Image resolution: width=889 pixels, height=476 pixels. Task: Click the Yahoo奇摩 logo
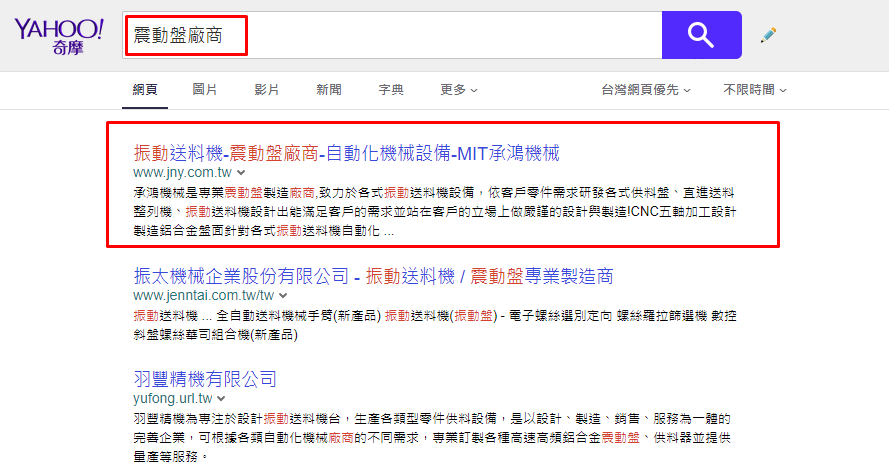59,36
